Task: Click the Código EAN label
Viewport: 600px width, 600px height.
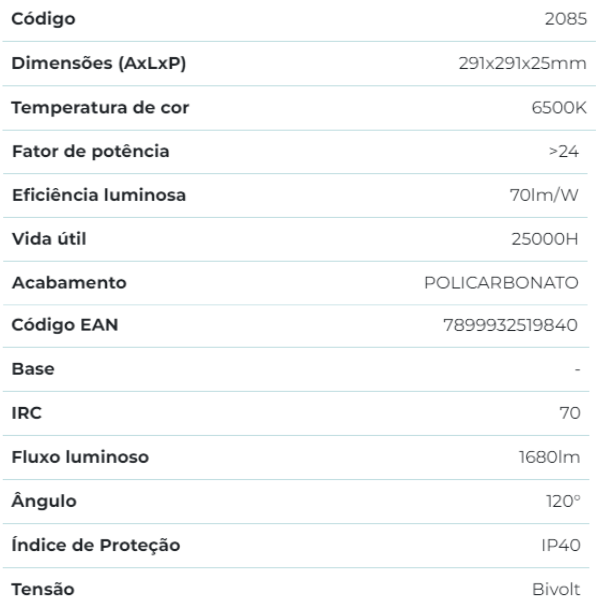Action: pyautogui.click(x=66, y=326)
